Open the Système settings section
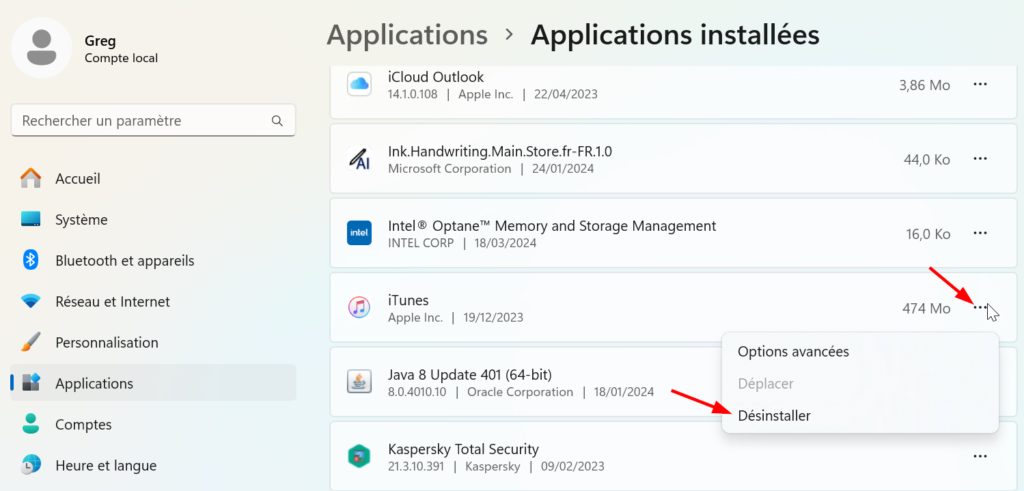The height and width of the screenshot is (491, 1024). point(153,219)
